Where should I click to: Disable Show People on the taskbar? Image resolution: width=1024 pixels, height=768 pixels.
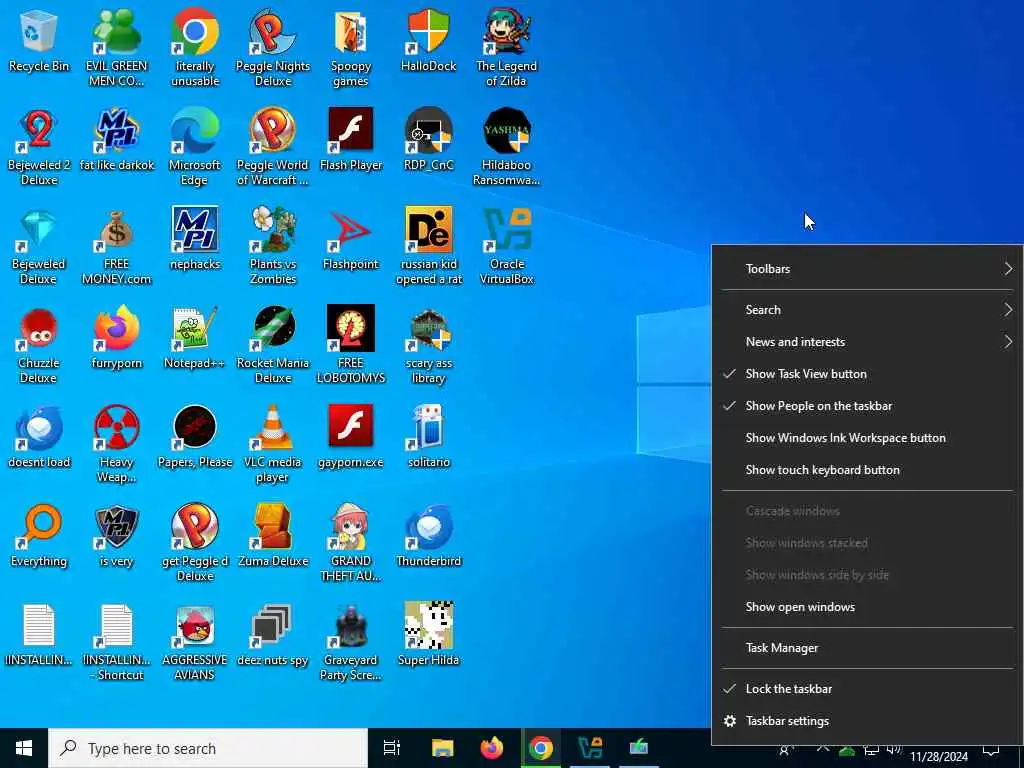[x=867, y=406]
